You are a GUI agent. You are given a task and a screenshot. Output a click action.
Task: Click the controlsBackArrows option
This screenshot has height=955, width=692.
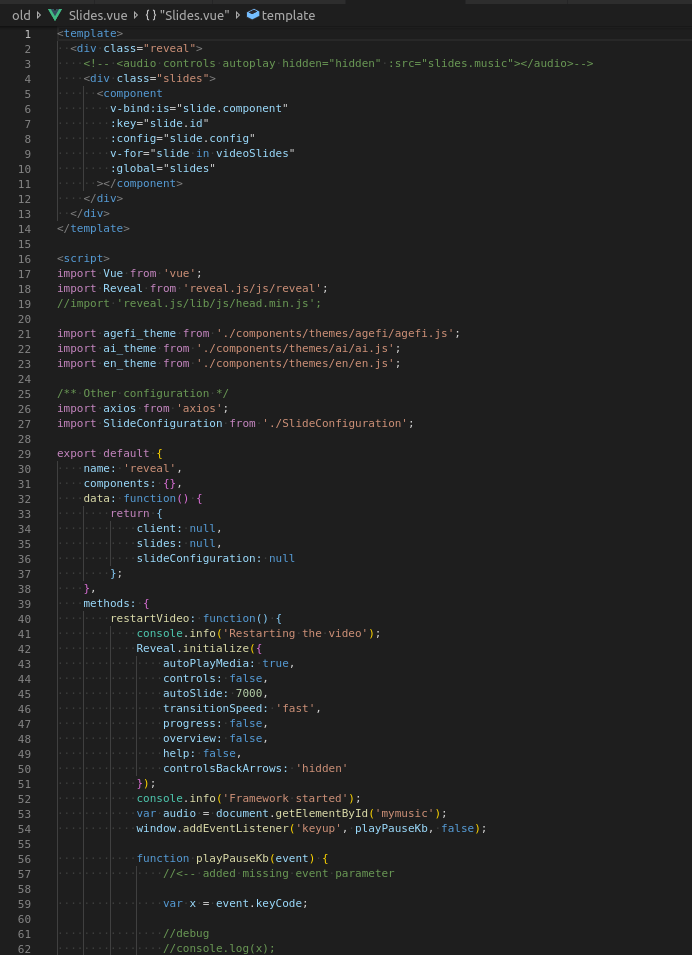[222, 768]
